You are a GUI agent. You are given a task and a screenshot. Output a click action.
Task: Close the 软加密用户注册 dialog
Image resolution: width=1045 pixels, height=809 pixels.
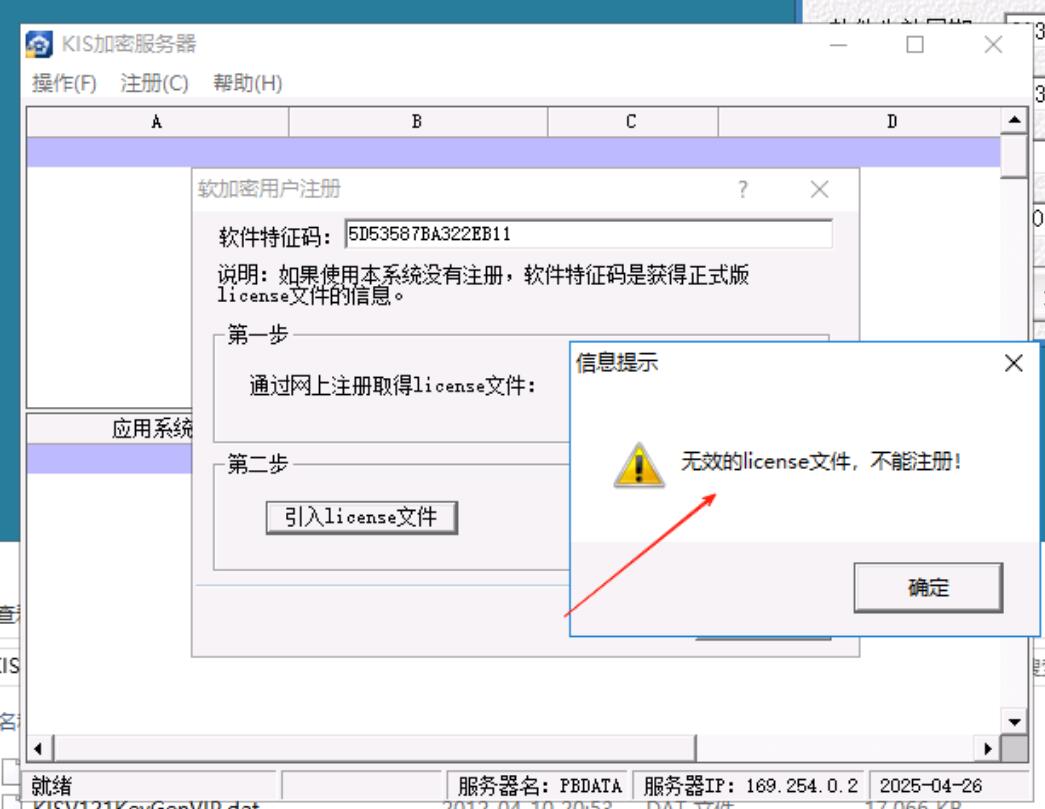pos(819,189)
